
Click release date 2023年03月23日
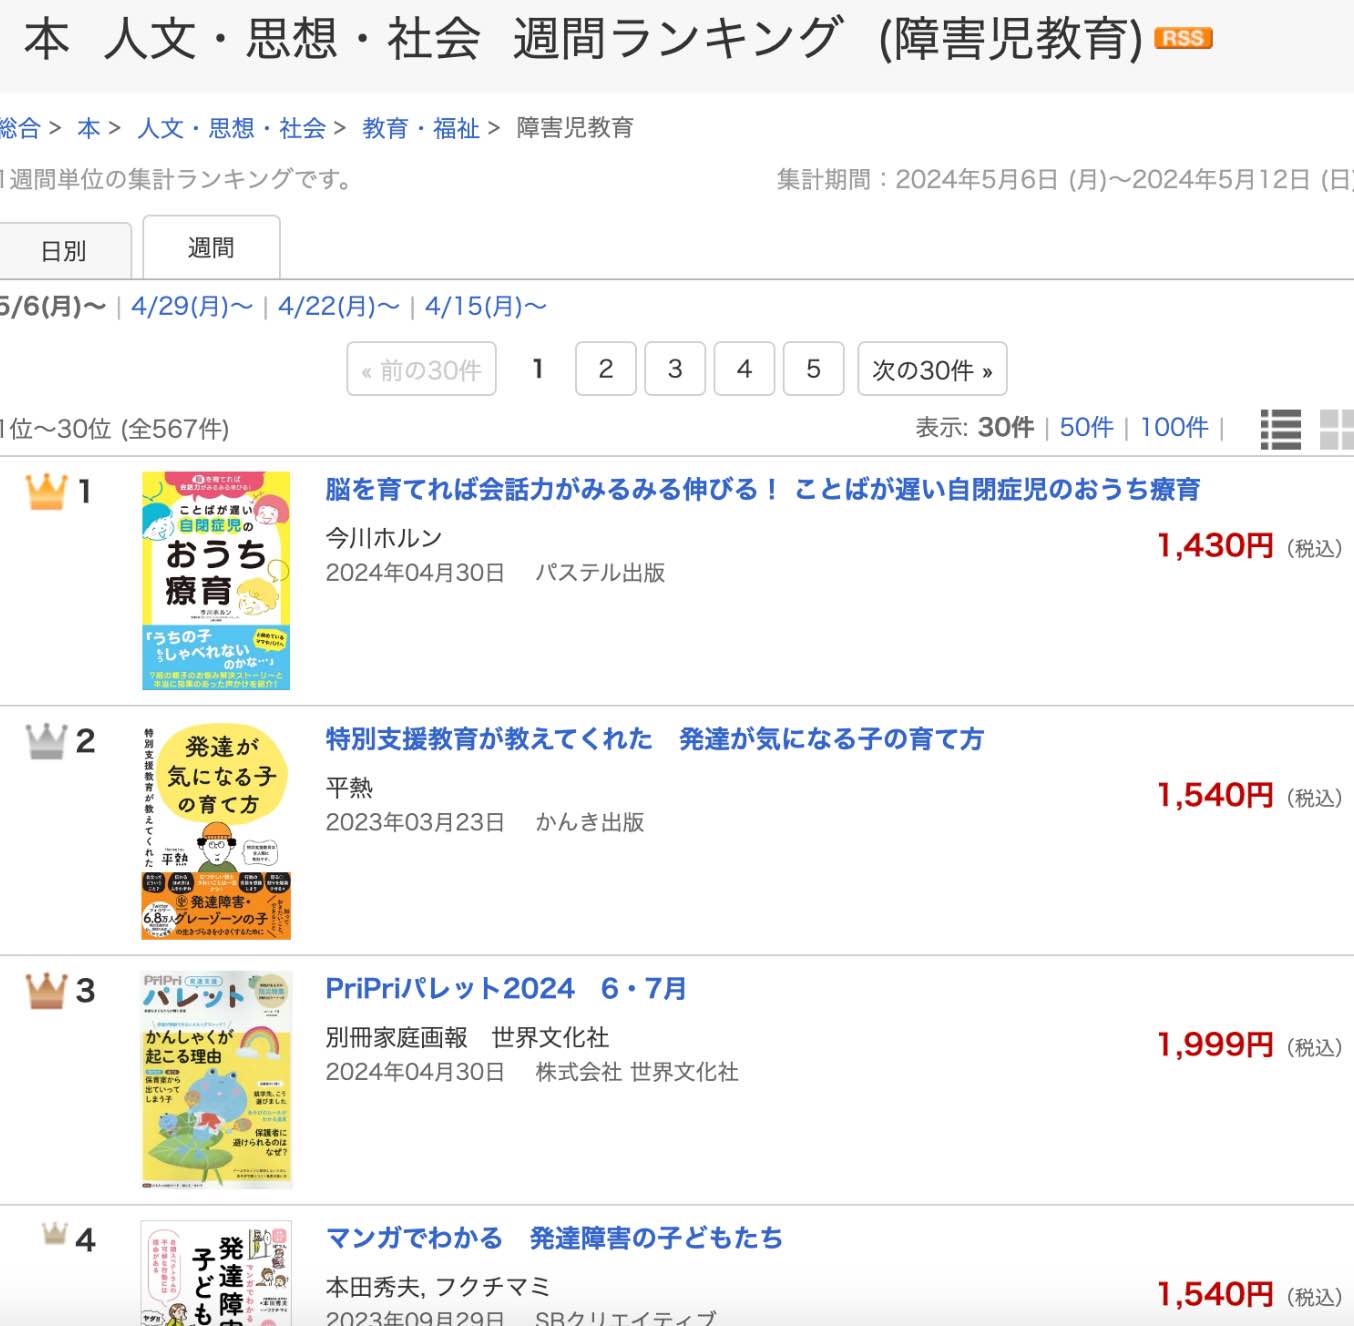[x=415, y=823]
